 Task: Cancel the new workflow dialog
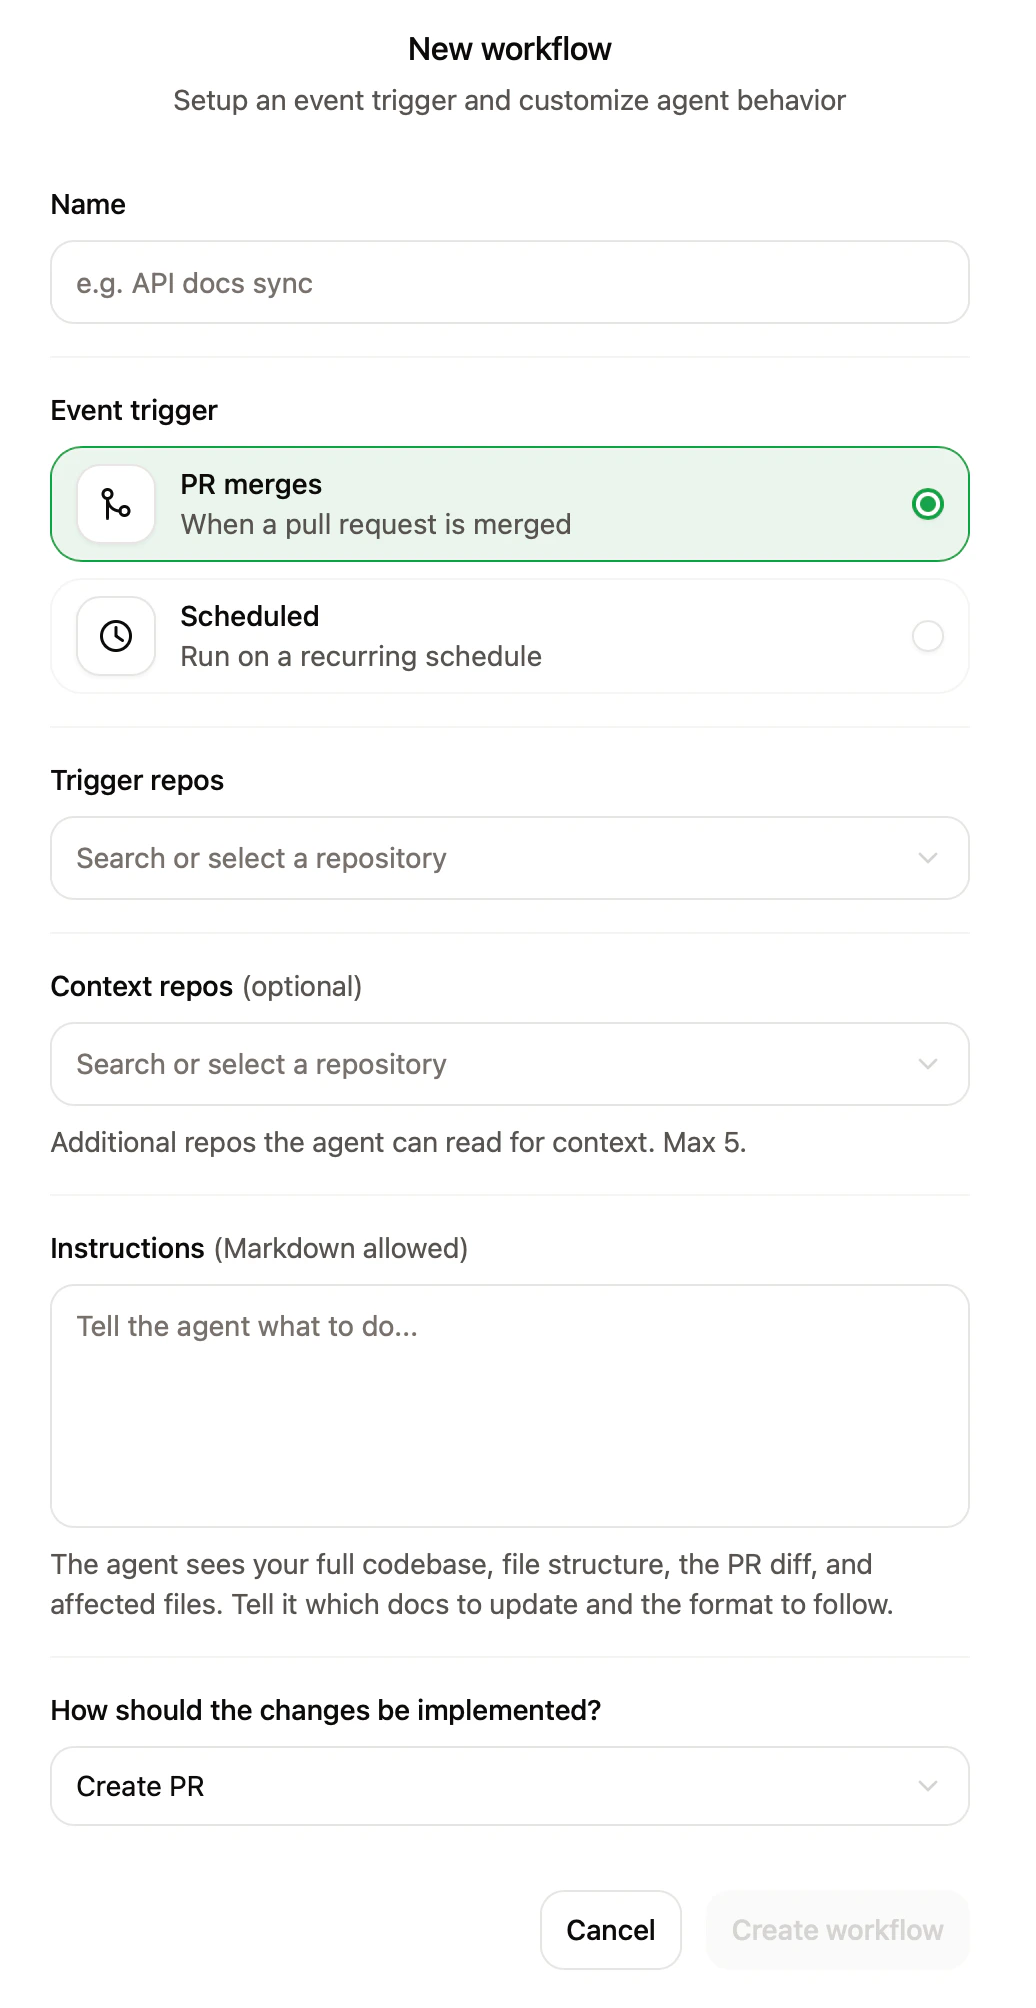coord(611,1930)
